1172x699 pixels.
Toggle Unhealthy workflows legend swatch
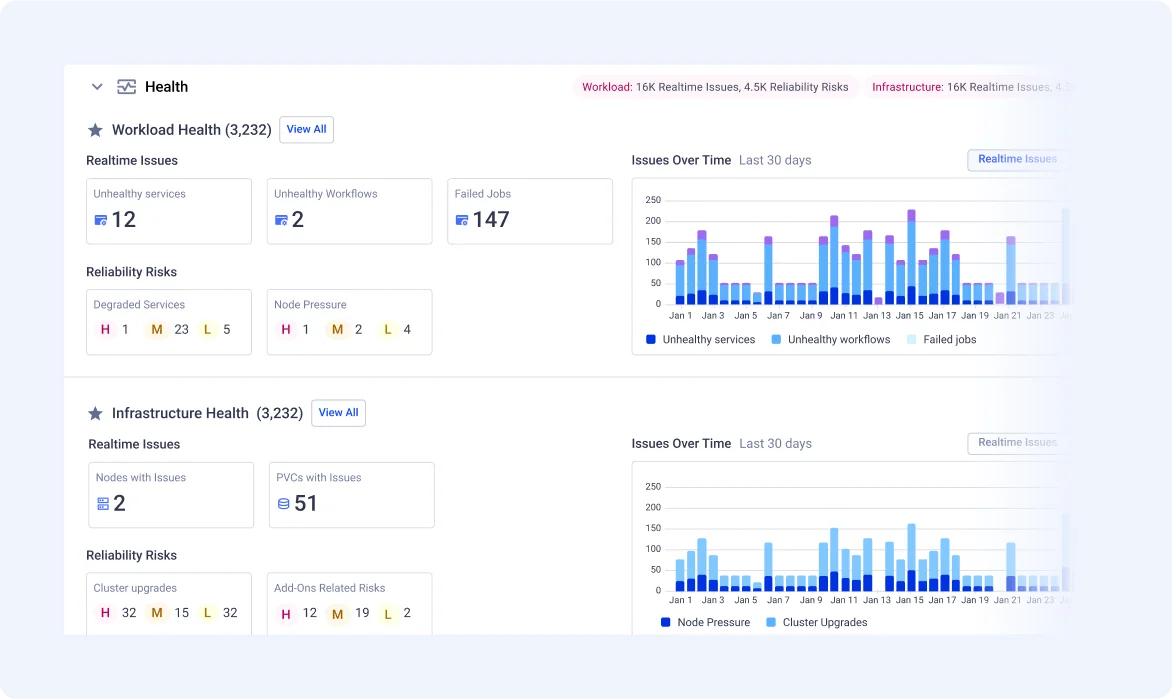point(776,339)
